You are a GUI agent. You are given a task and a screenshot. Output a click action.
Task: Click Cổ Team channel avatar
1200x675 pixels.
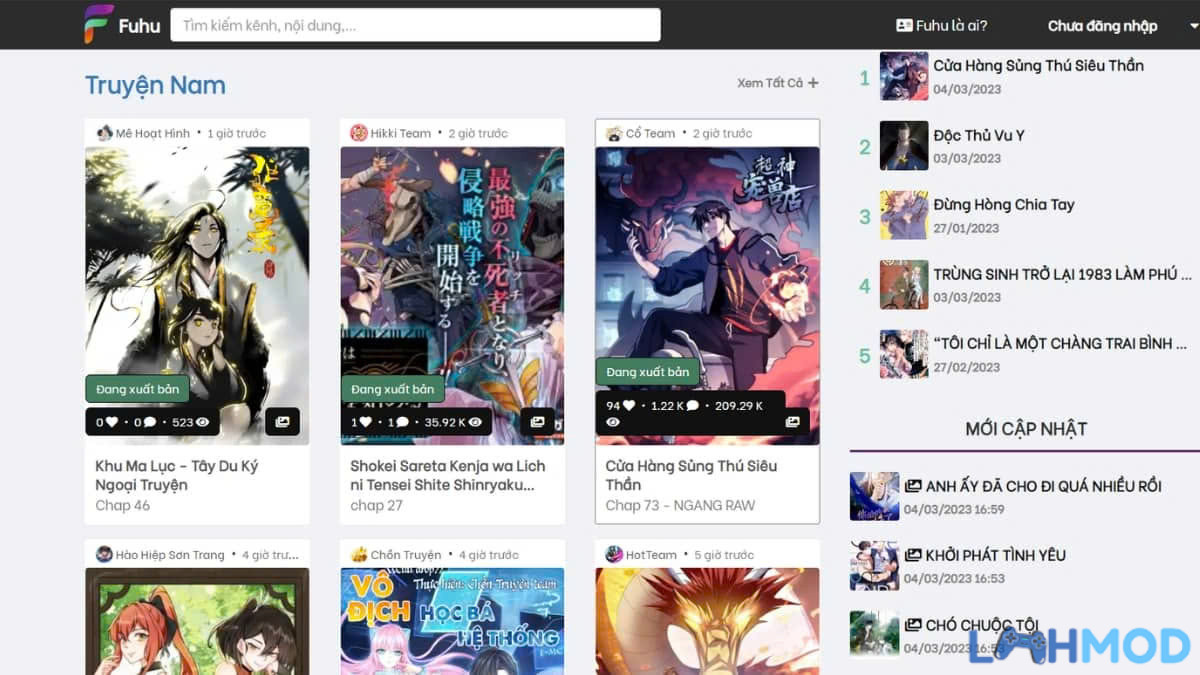click(x=614, y=133)
